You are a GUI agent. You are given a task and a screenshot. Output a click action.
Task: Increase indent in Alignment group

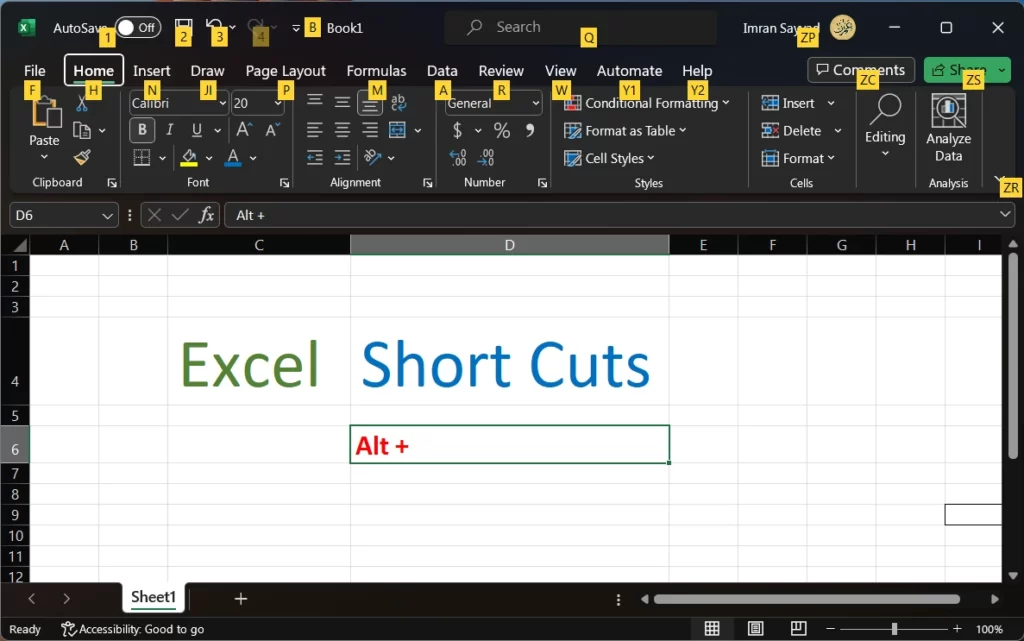pyautogui.click(x=342, y=157)
